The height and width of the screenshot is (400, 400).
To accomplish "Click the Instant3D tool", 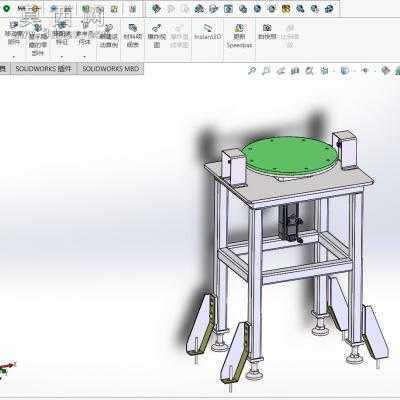I will click(x=208, y=32).
